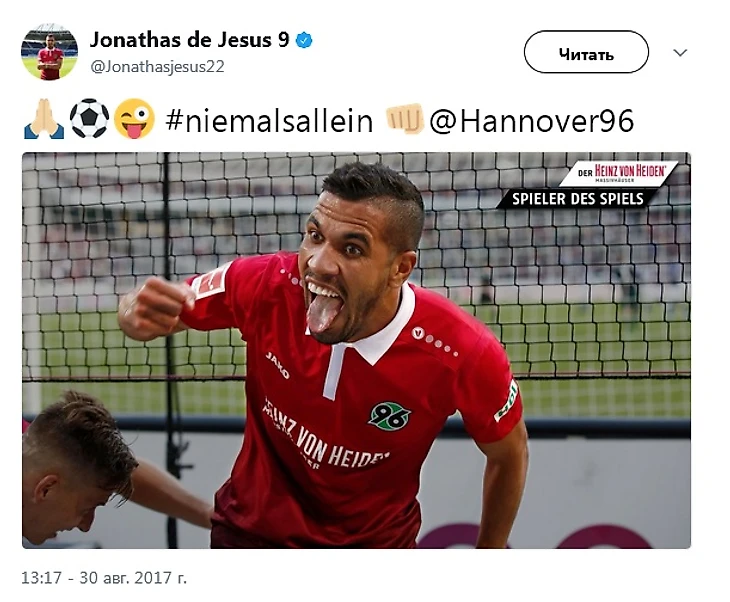Click the Jonathas de Jesus profile avatar
The height and width of the screenshot is (602, 730).
coord(49,52)
